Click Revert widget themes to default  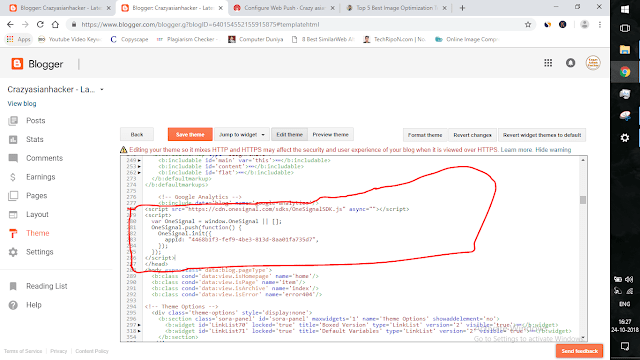click(542, 135)
